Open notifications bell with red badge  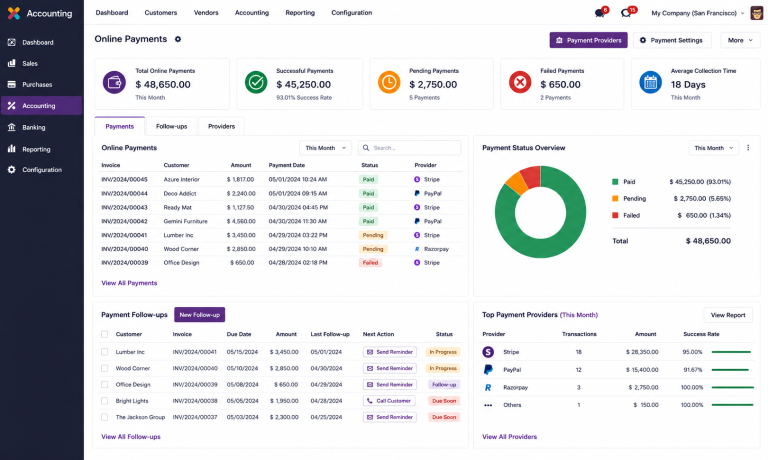coord(600,13)
